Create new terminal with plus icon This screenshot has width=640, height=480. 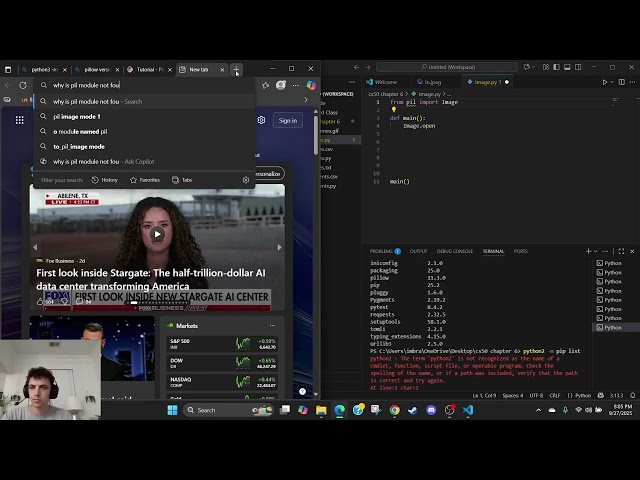(588, 251)
